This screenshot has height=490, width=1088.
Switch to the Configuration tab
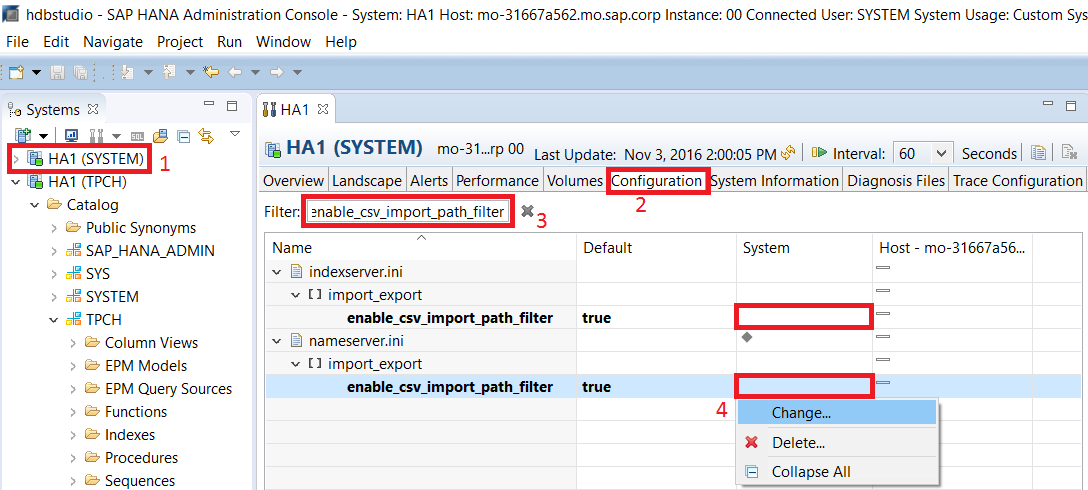[656, 181]
